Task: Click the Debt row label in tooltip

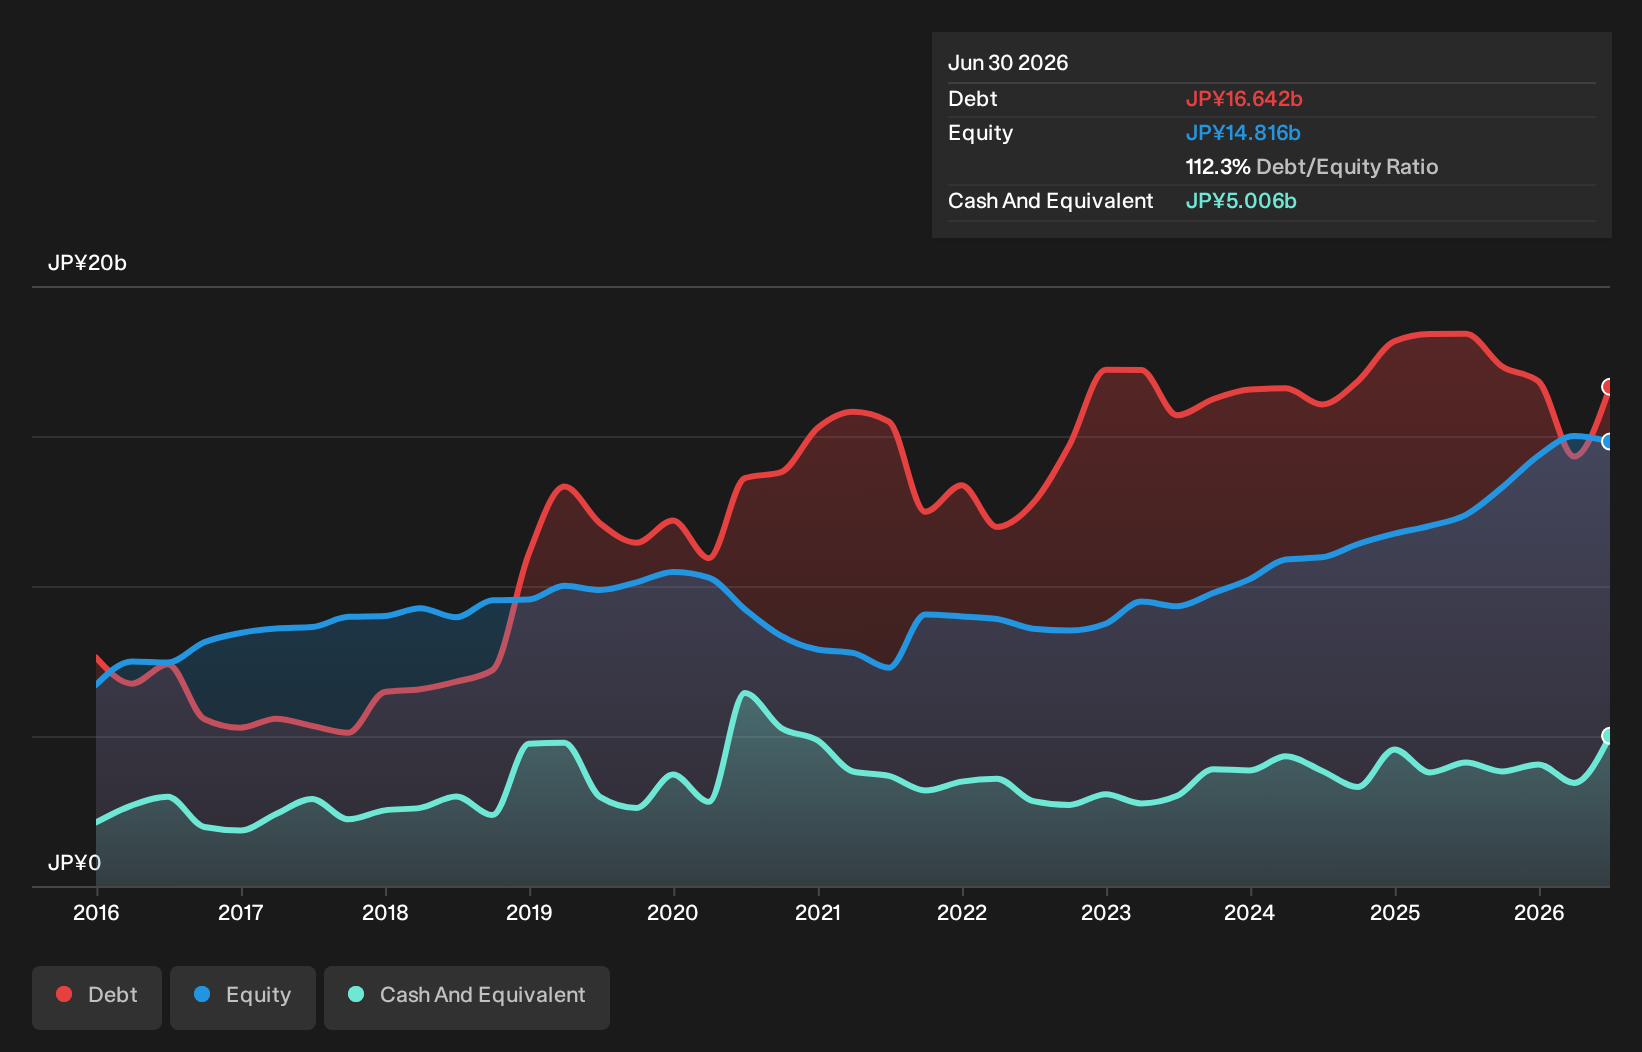Action: click(x=973, y=99)
